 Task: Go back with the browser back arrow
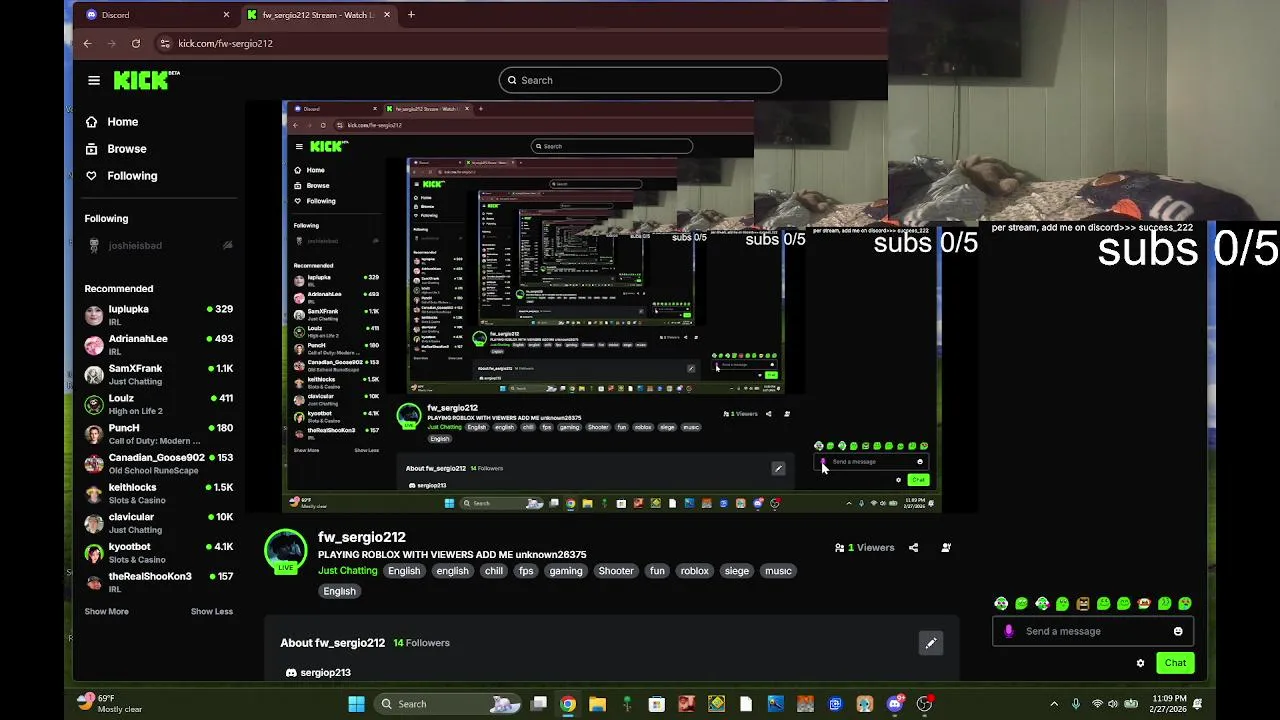[x=87, y=43]
